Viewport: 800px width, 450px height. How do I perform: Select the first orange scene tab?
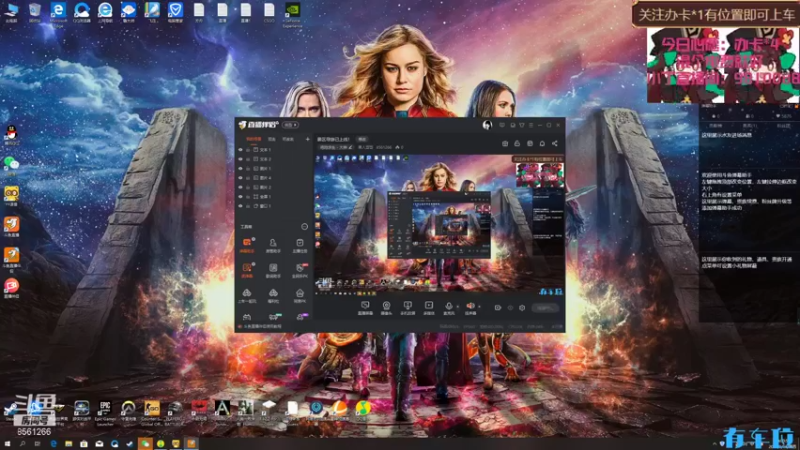point(253,139)
